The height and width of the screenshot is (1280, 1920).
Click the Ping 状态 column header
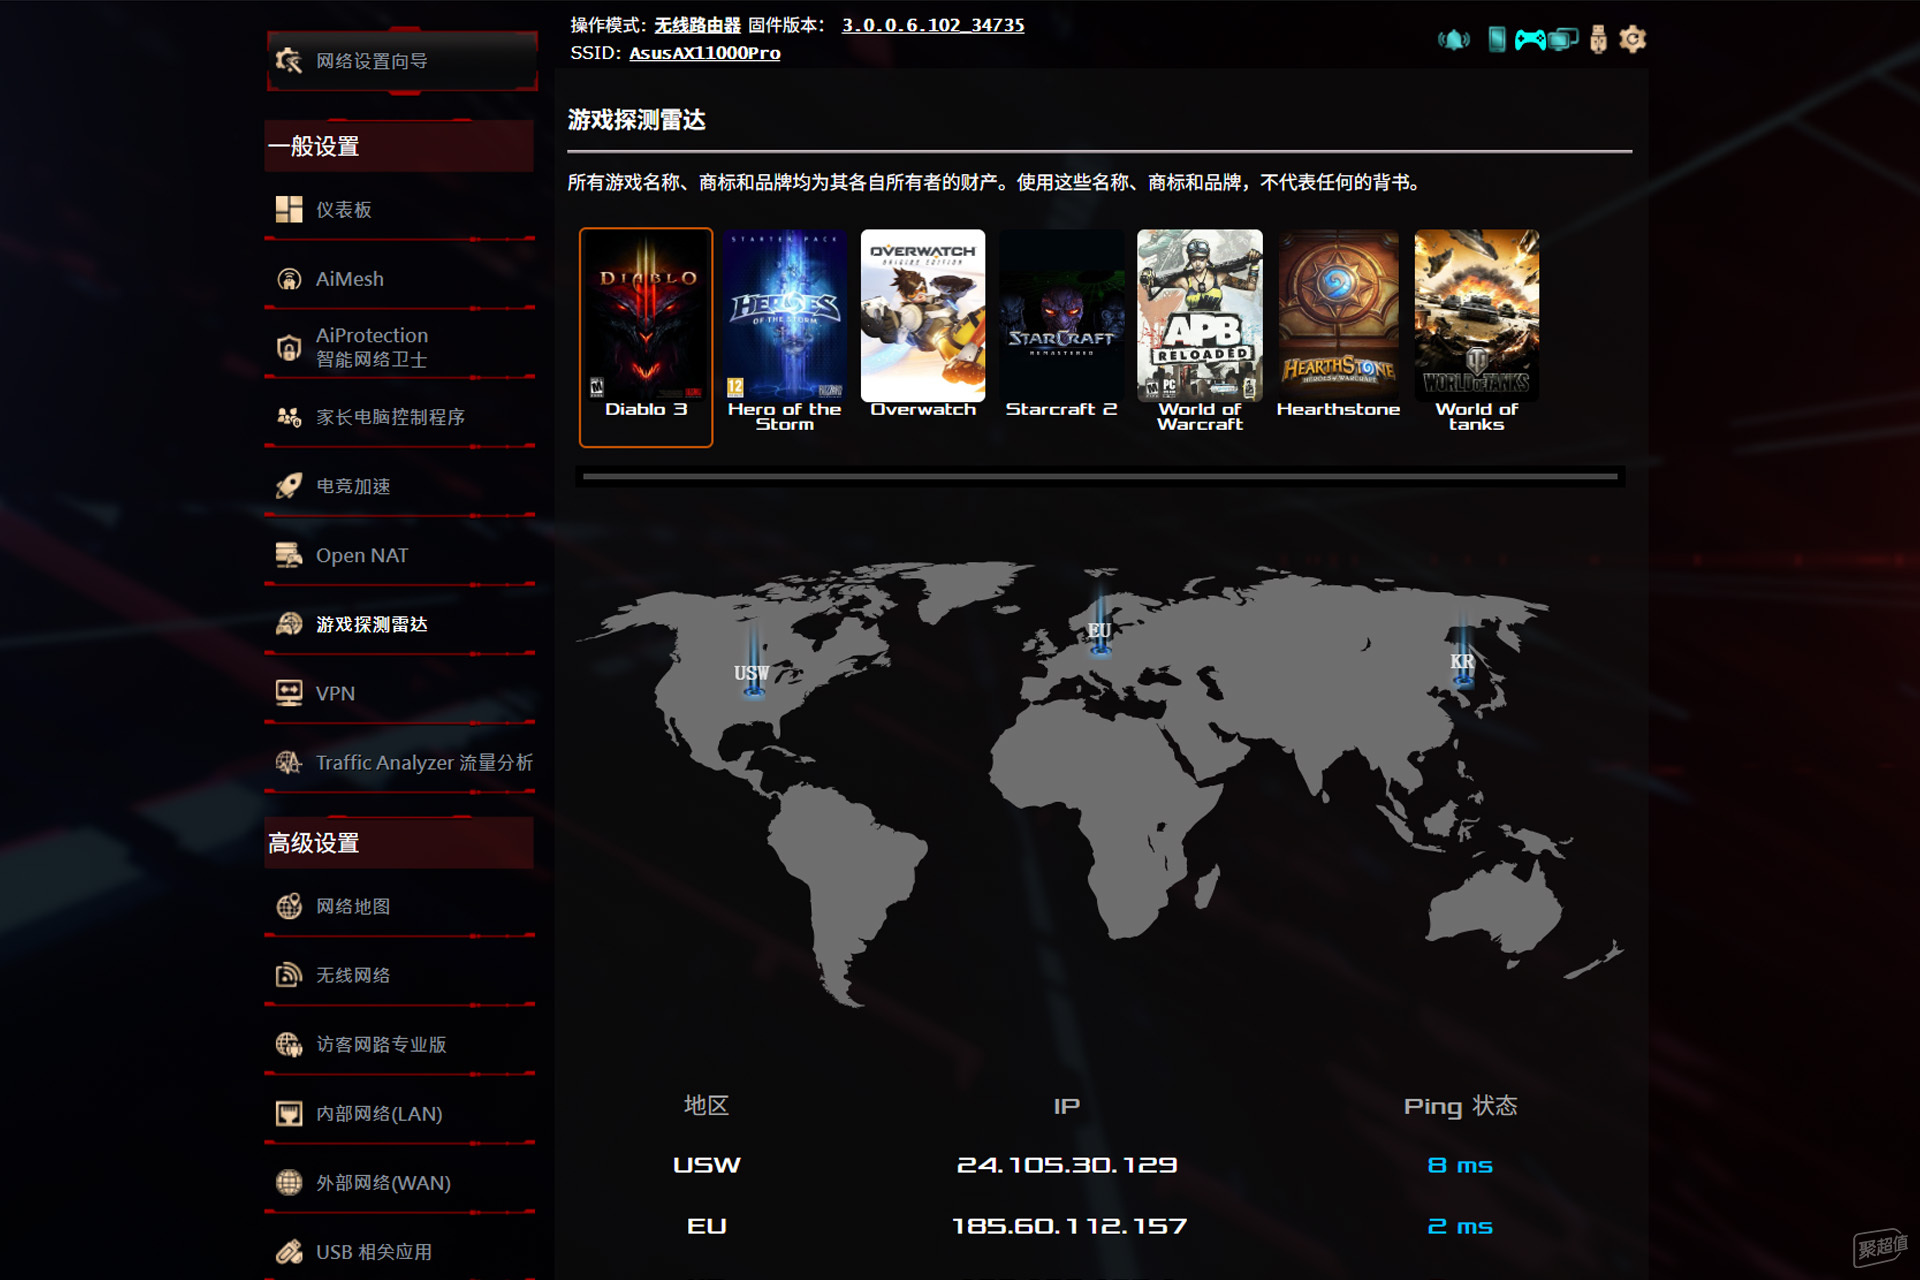click(x=1460, y=1106)
